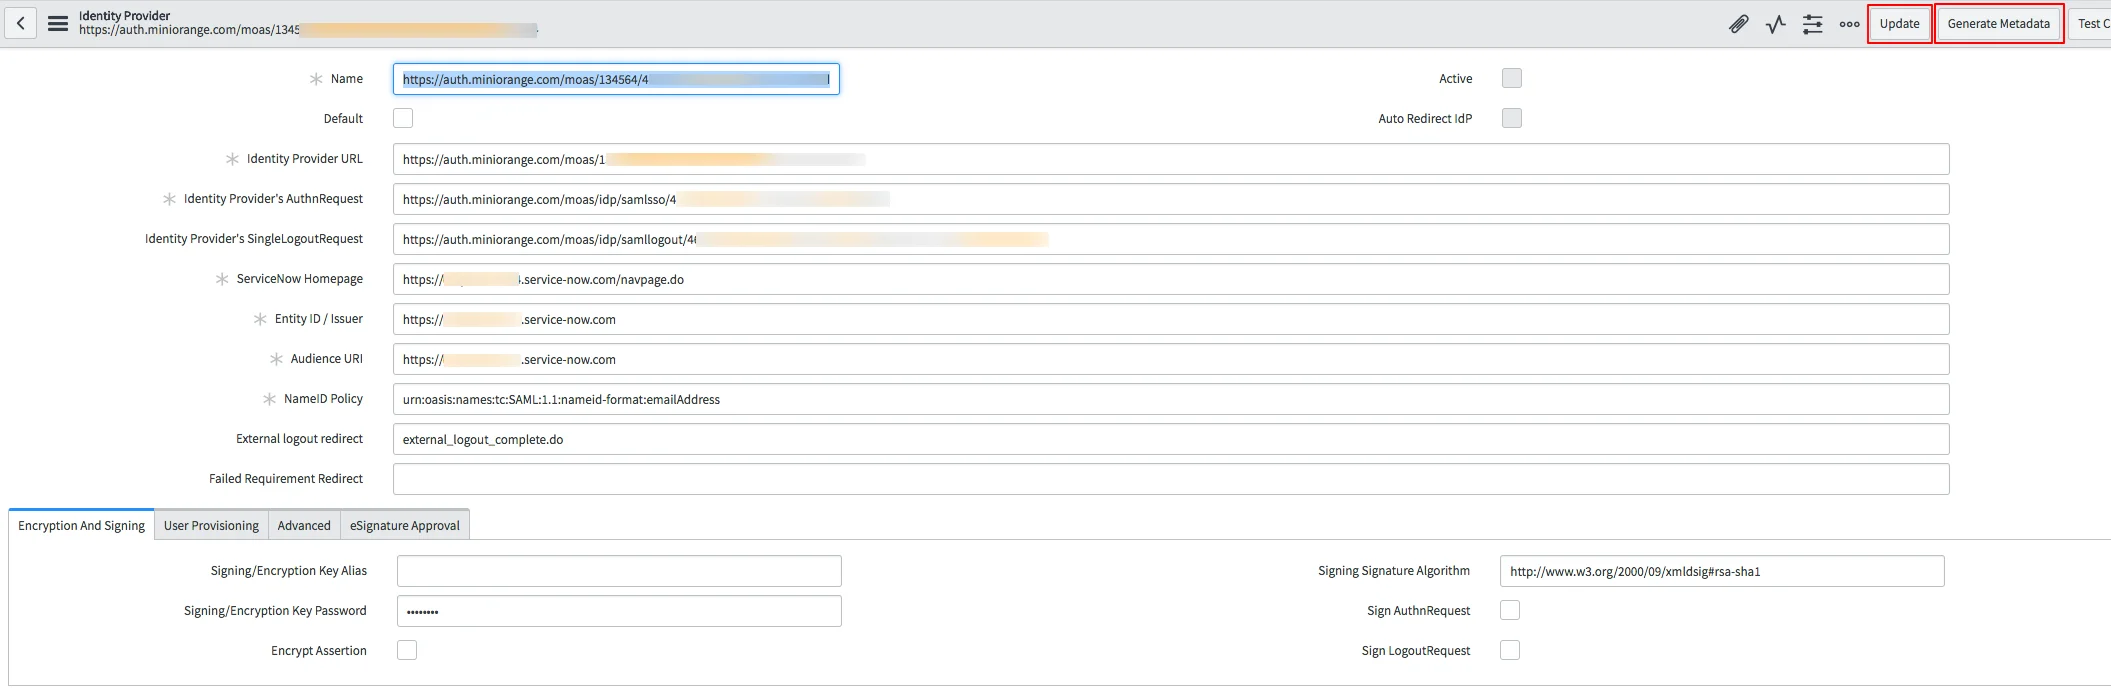Enable Encrypt Assertion checkbox
The height and width of the screenshot is (691, 2111).
[x=407, y=650]
